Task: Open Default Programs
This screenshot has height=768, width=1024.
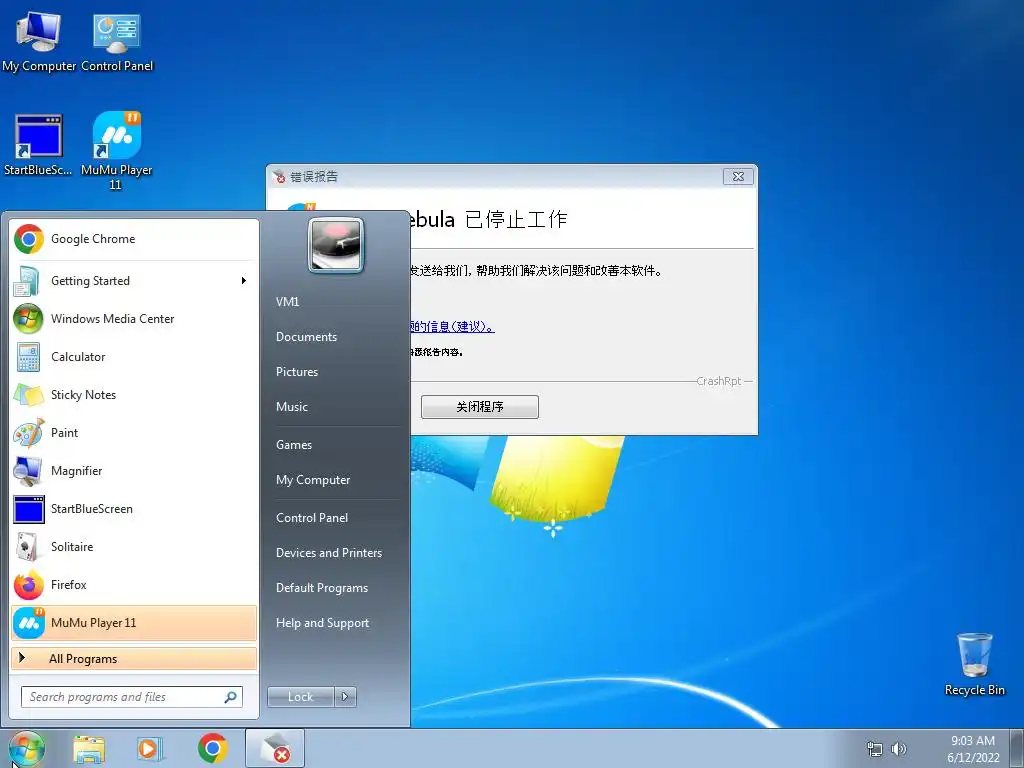Action: pyautogui.click(x=322, y=588)
